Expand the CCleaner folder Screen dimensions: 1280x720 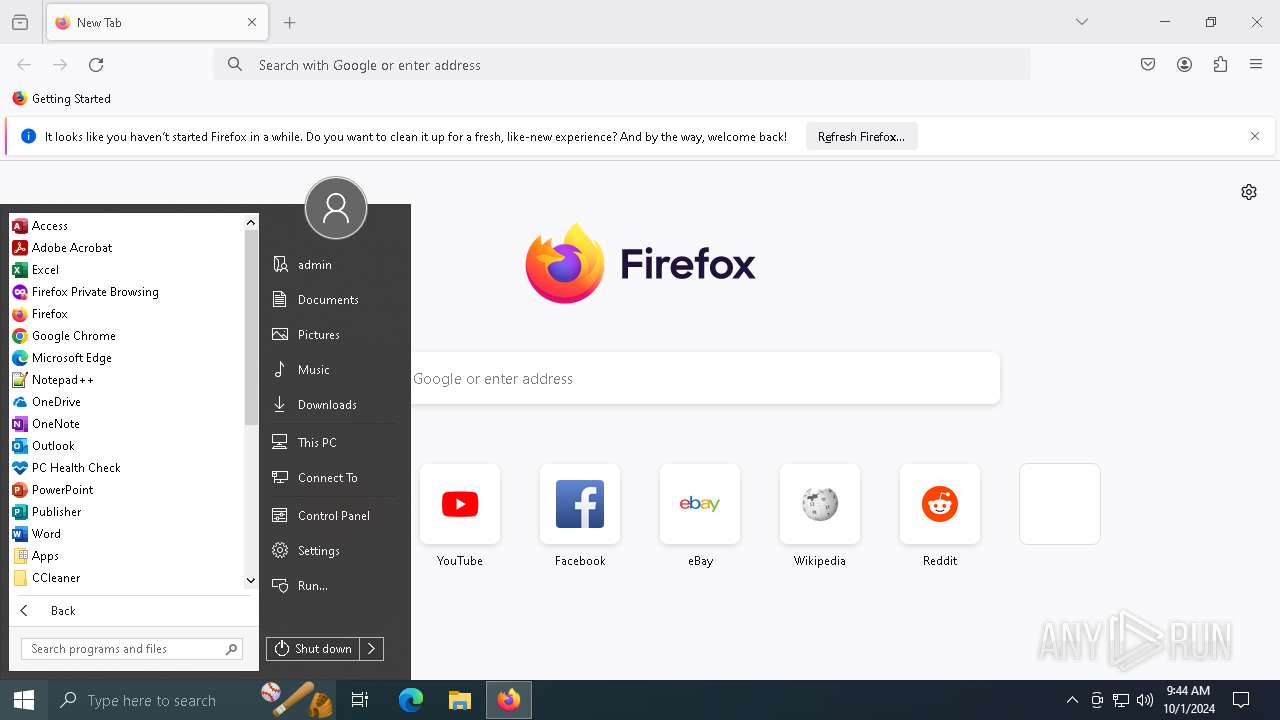(x=128, y=578)
